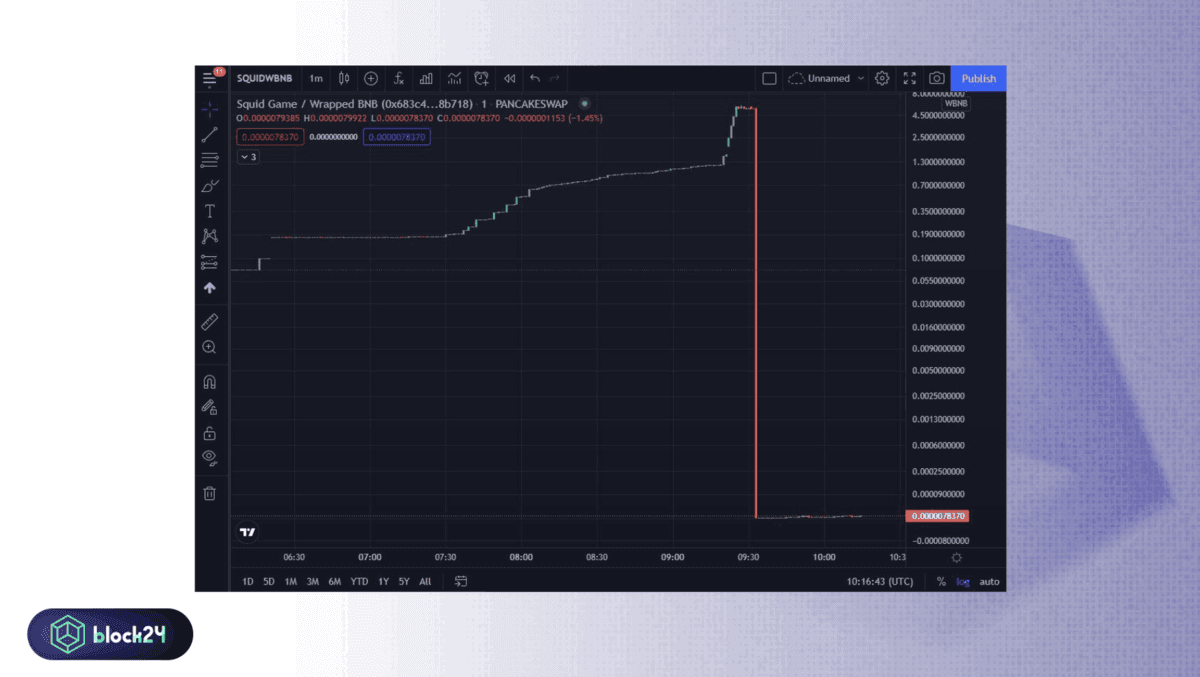Toggle the log scale

[963, 581]
